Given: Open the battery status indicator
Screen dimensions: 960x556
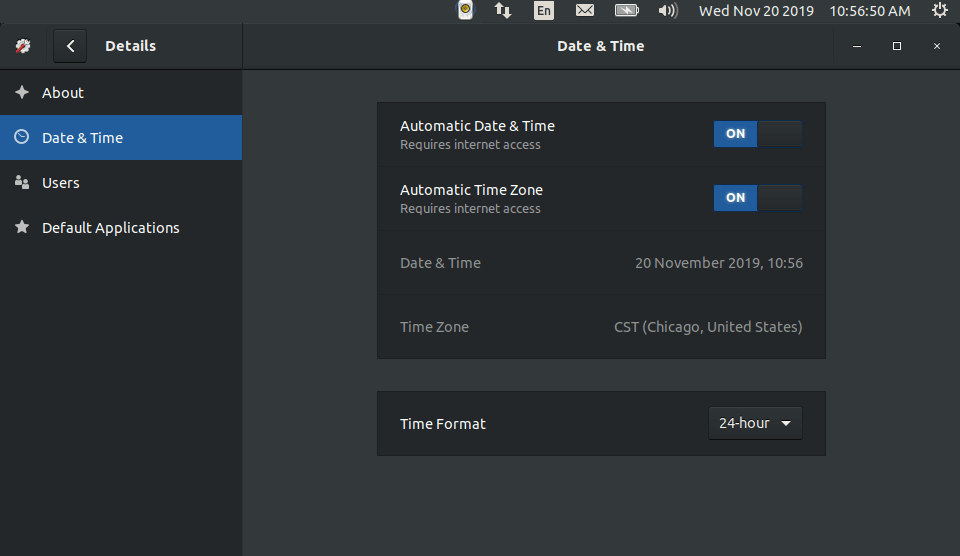Looking at the screenshot, I should pyautogui.click(x=627, y=11).
